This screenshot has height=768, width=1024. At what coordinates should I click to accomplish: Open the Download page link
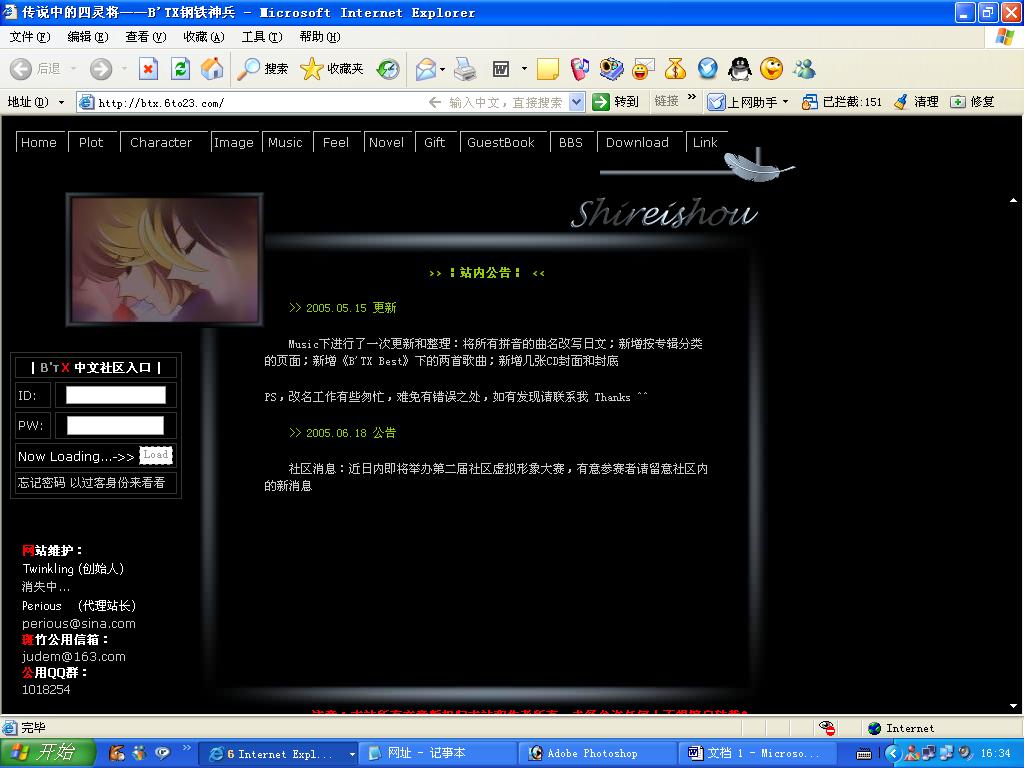637,142
